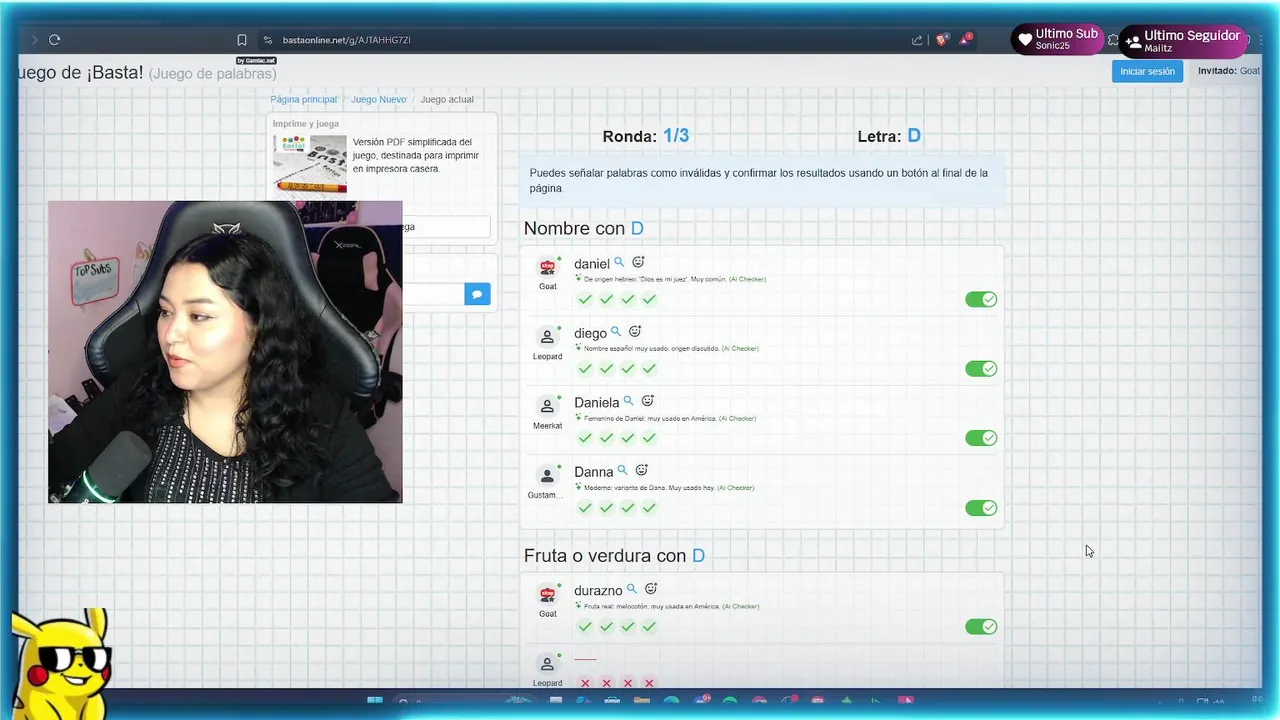Toggle validity switch for durazno
The width and height of the screenshot is (1280, 720).
click(x=981, y=627)
